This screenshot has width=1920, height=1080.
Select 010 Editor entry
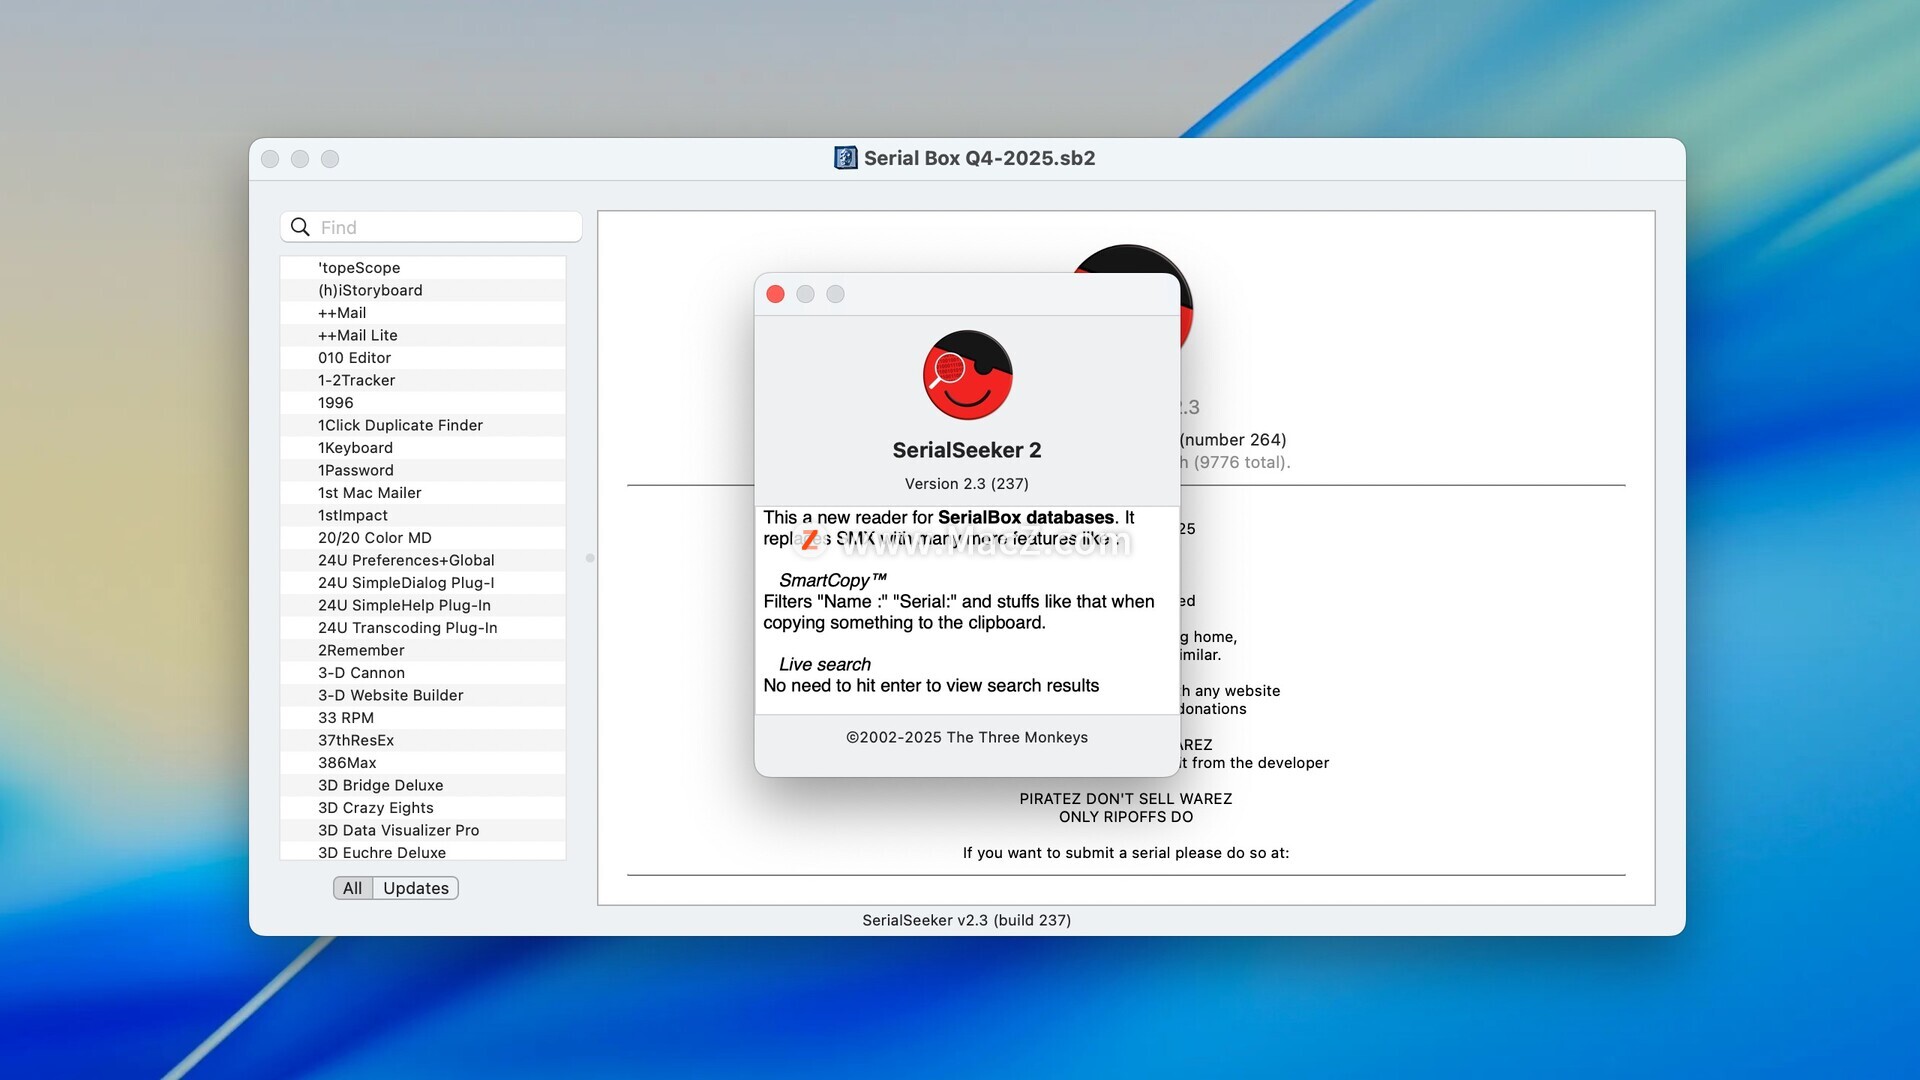coord(354,358)
